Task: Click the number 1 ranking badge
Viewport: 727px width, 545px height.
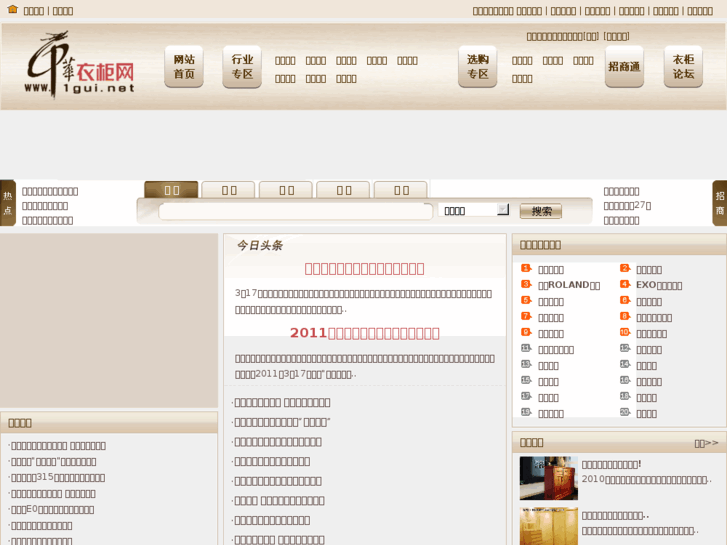Action: pyautogui.click(x=526, y=269)
